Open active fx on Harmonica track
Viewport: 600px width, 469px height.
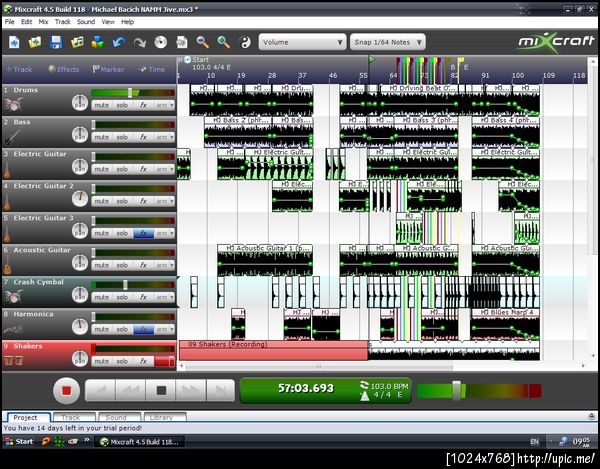pos(143,329)
